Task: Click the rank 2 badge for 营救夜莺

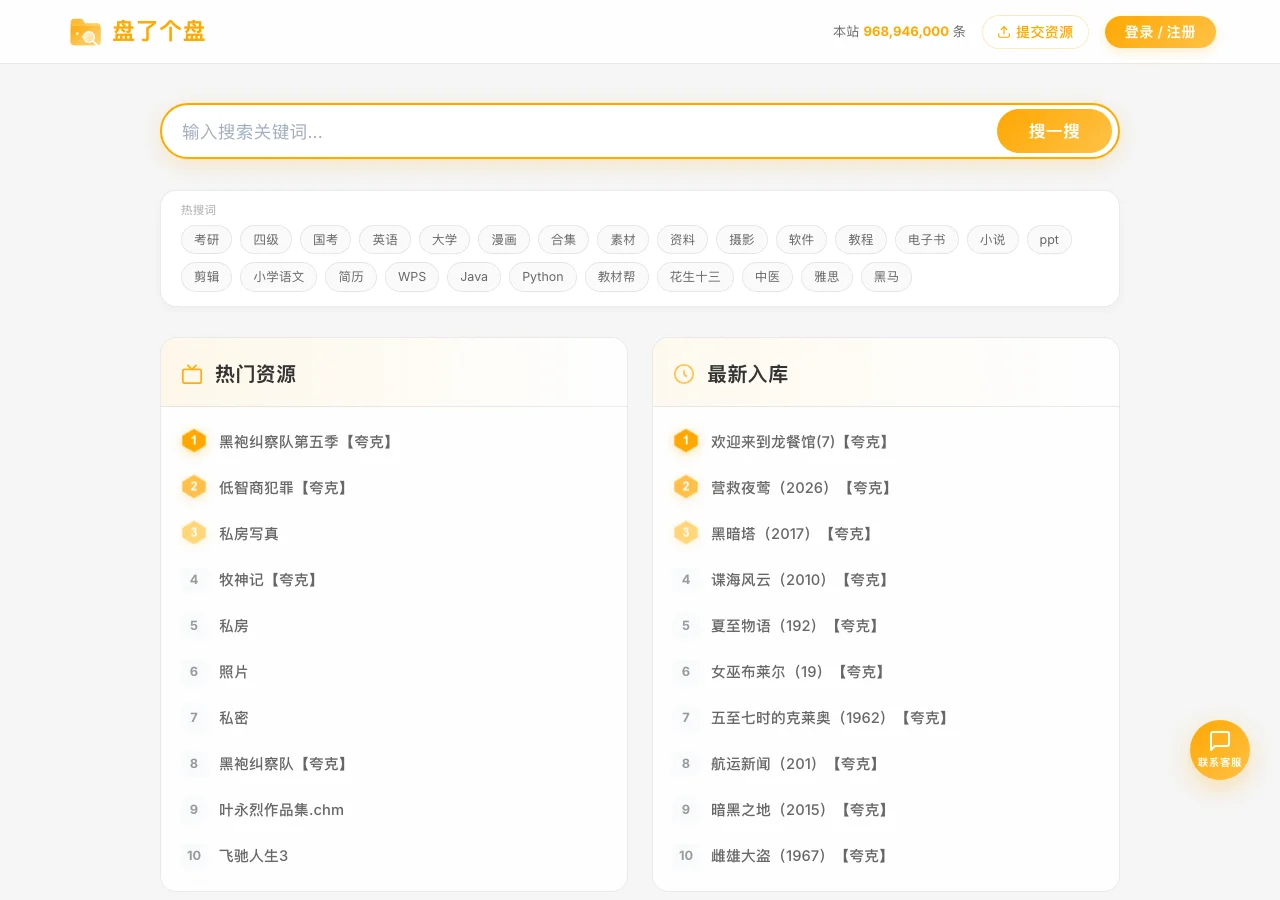Action: (686, 487)
